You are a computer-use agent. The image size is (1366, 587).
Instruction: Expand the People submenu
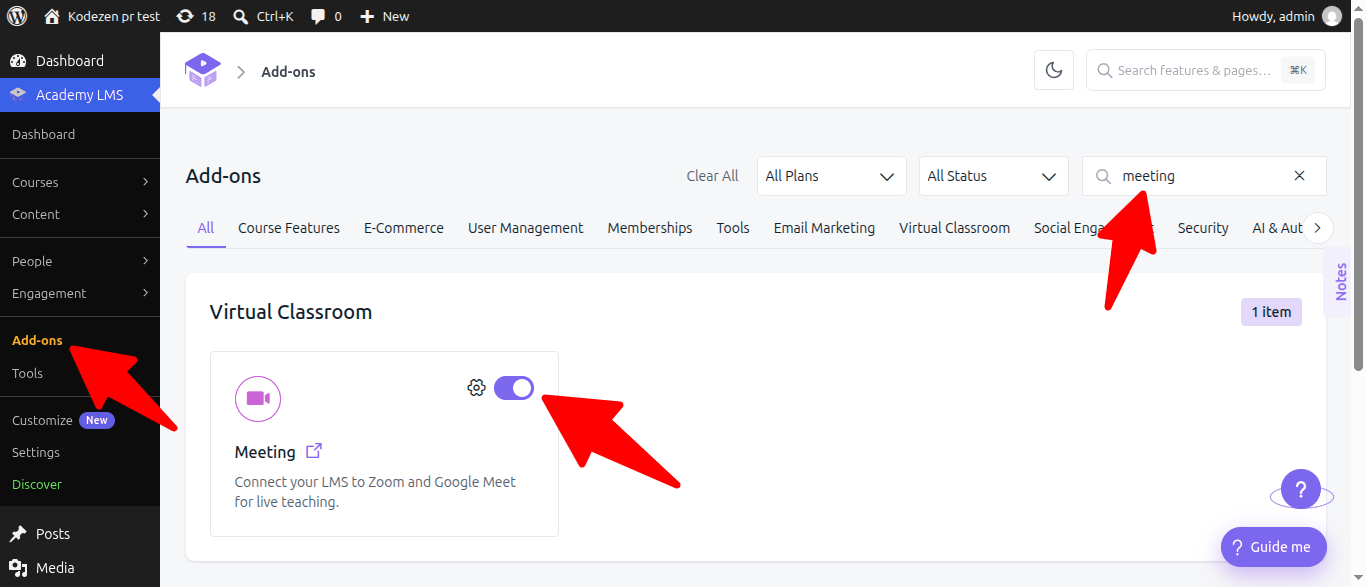[80, 261]
